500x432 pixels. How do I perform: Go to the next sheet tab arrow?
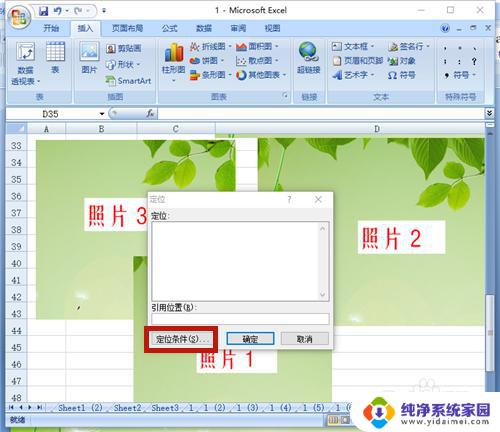click(x=30, y=407)
